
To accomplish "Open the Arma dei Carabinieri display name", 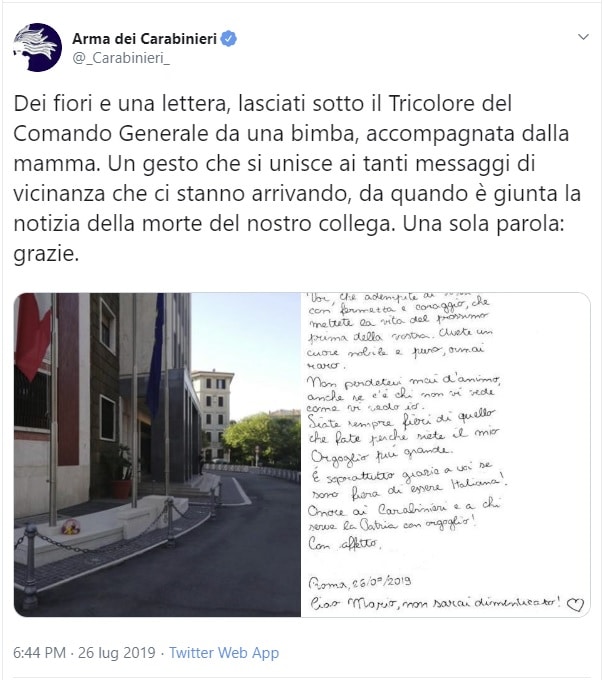I will pyautogui.click(x=144, y=39).
